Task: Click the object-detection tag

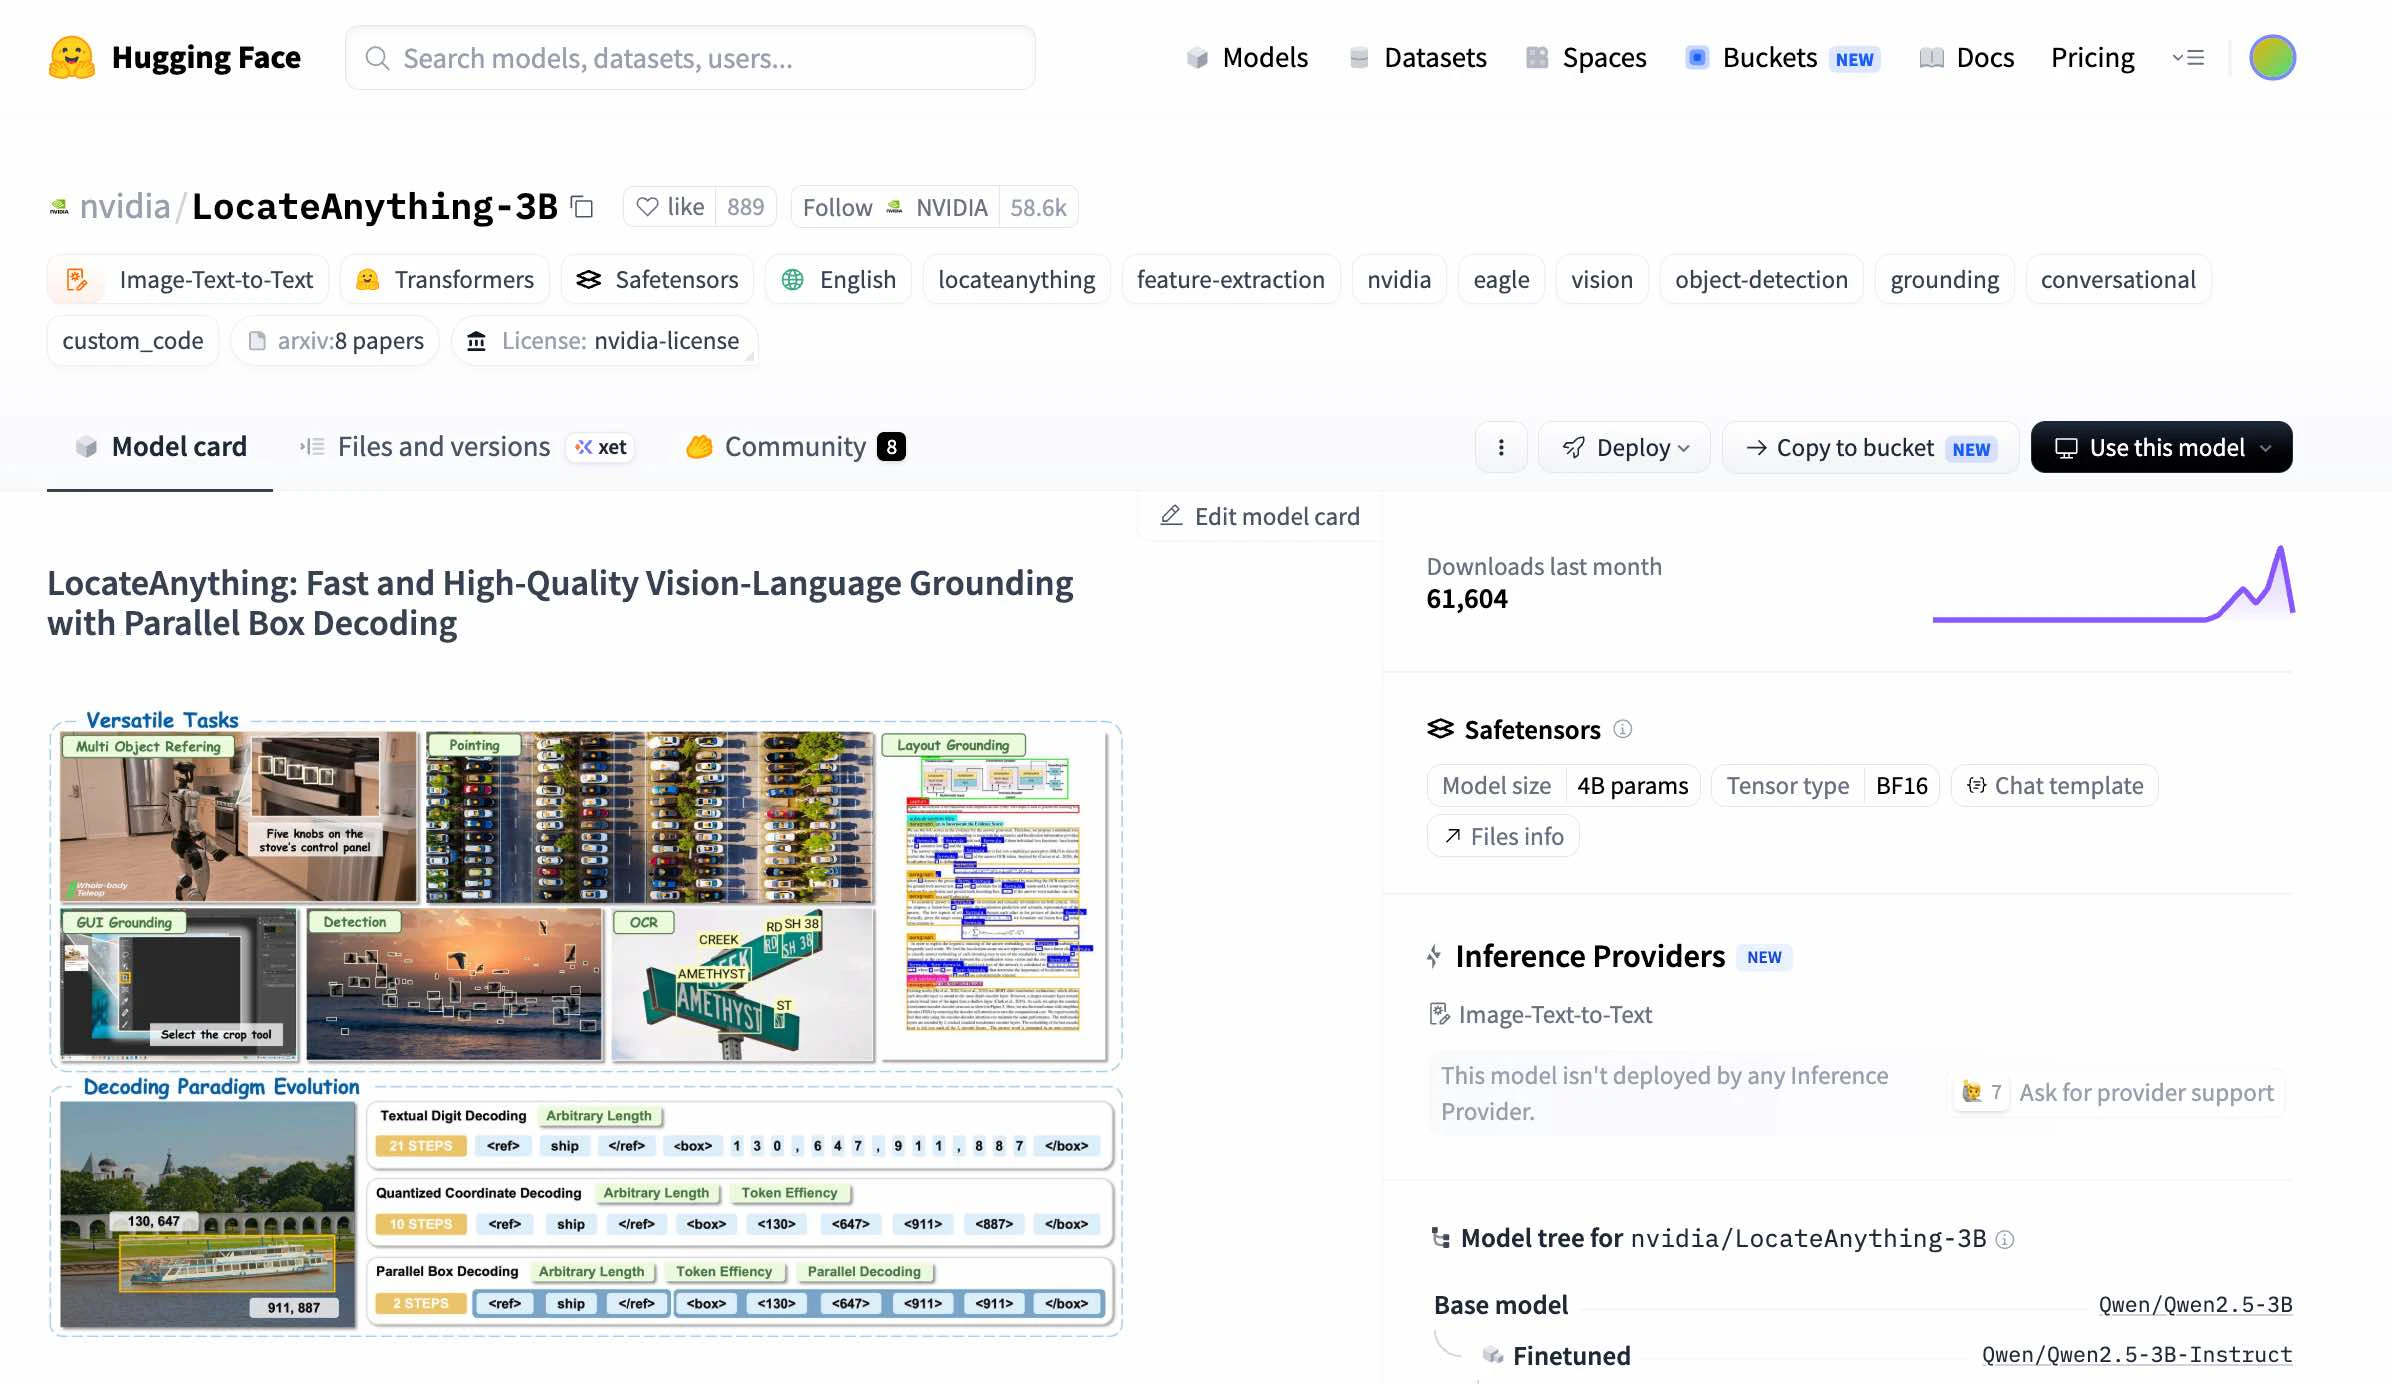Action: (x=1761, y=280)
